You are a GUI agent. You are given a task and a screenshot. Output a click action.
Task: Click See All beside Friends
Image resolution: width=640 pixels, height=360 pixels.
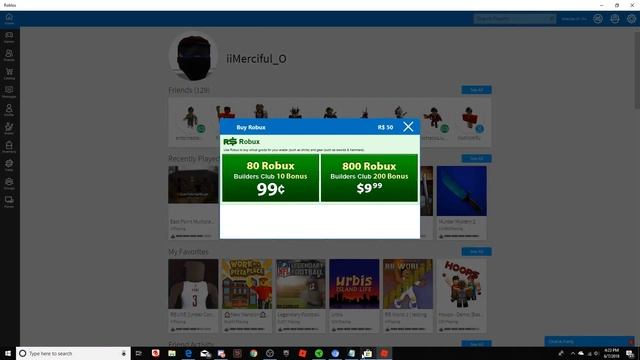tap(476, 90)
